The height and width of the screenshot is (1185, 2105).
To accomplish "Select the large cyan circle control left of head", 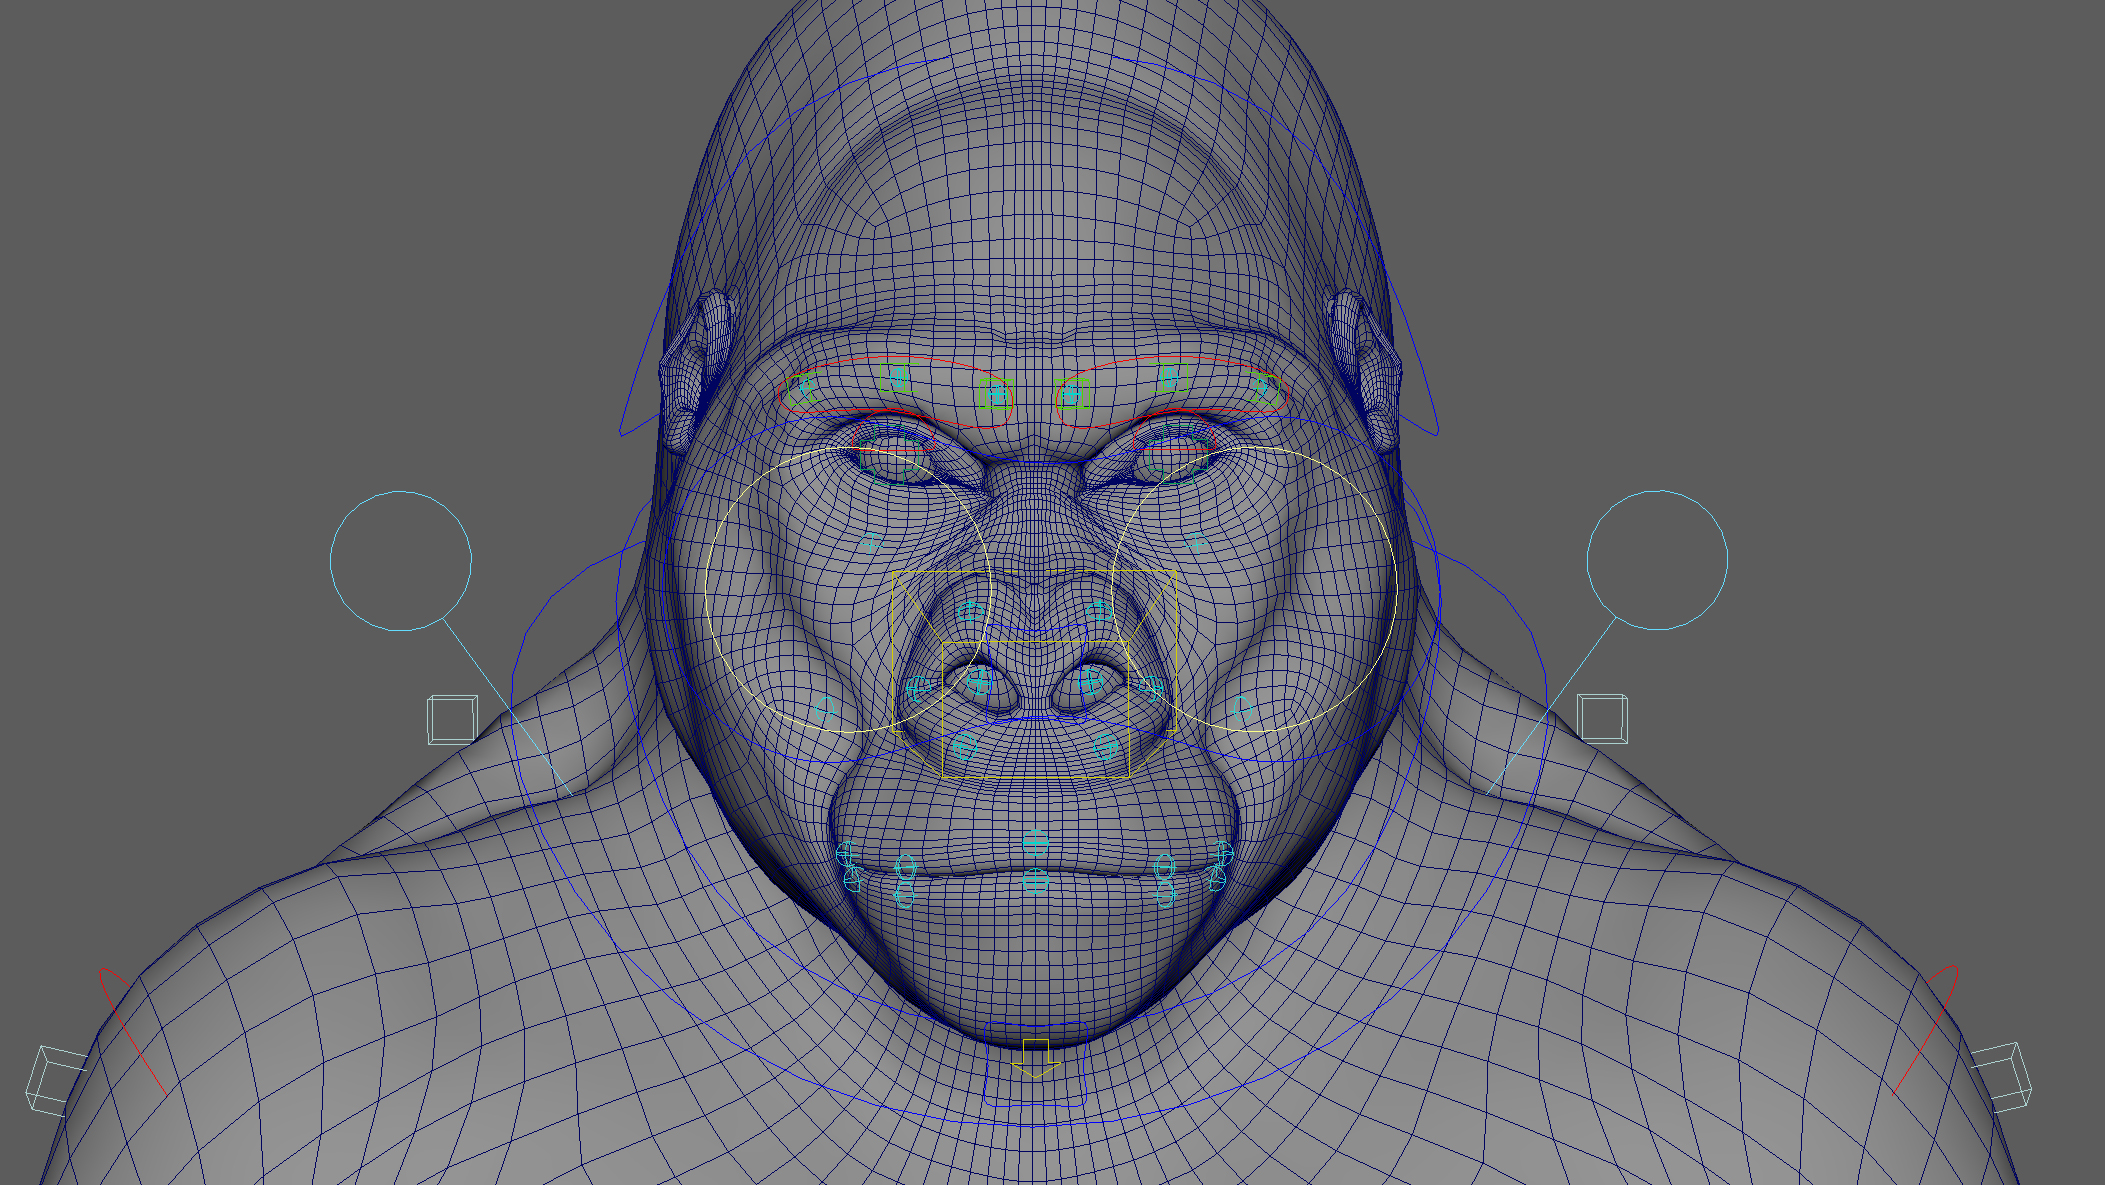I will pyautogui.click(x=401, y=561).
